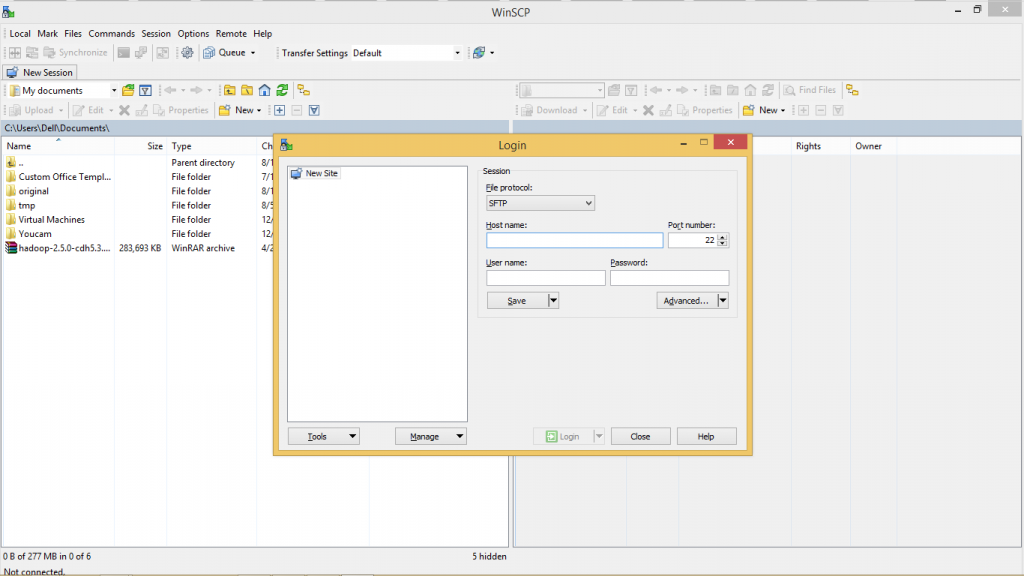Open the Session menu
1024x576 pixels.
(155, 33)
